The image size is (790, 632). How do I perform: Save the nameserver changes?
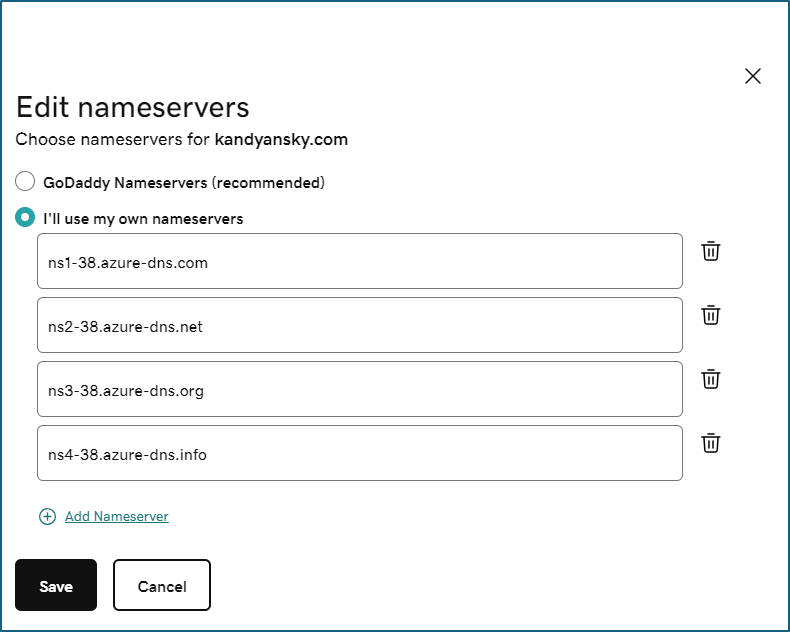[x=56, y=585]
